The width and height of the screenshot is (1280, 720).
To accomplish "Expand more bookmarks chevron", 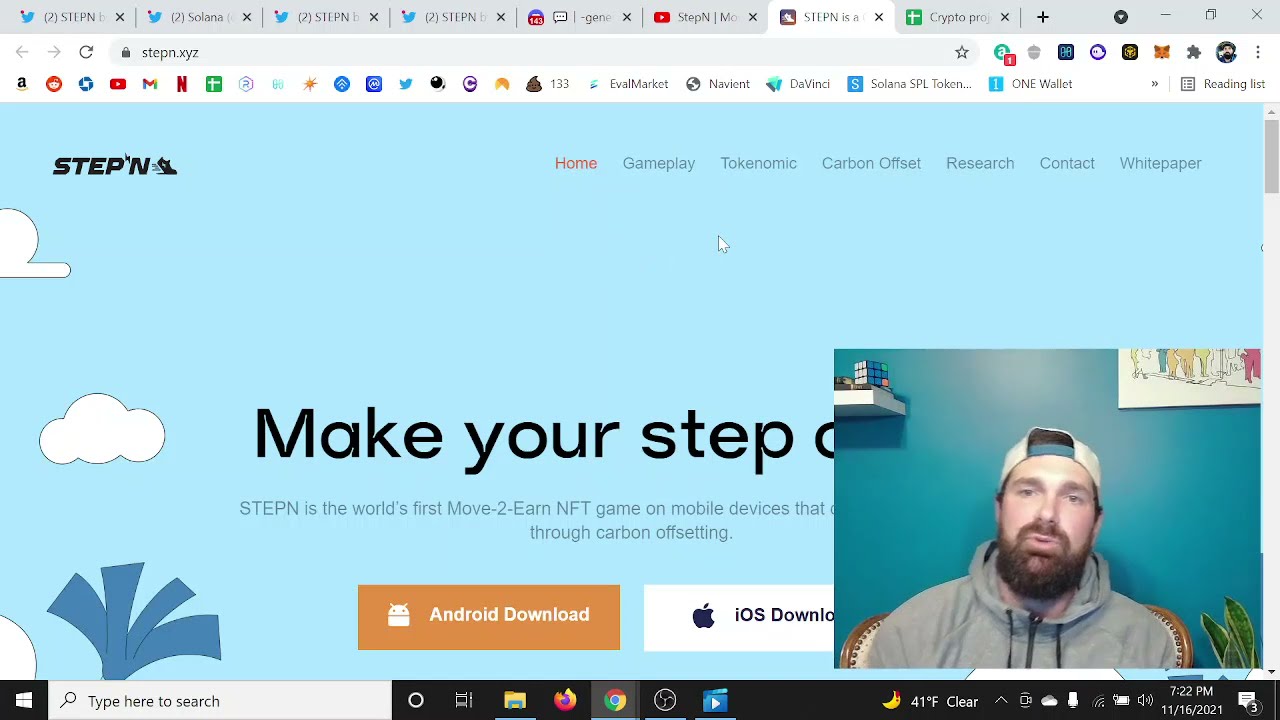I will [1154, 84].
